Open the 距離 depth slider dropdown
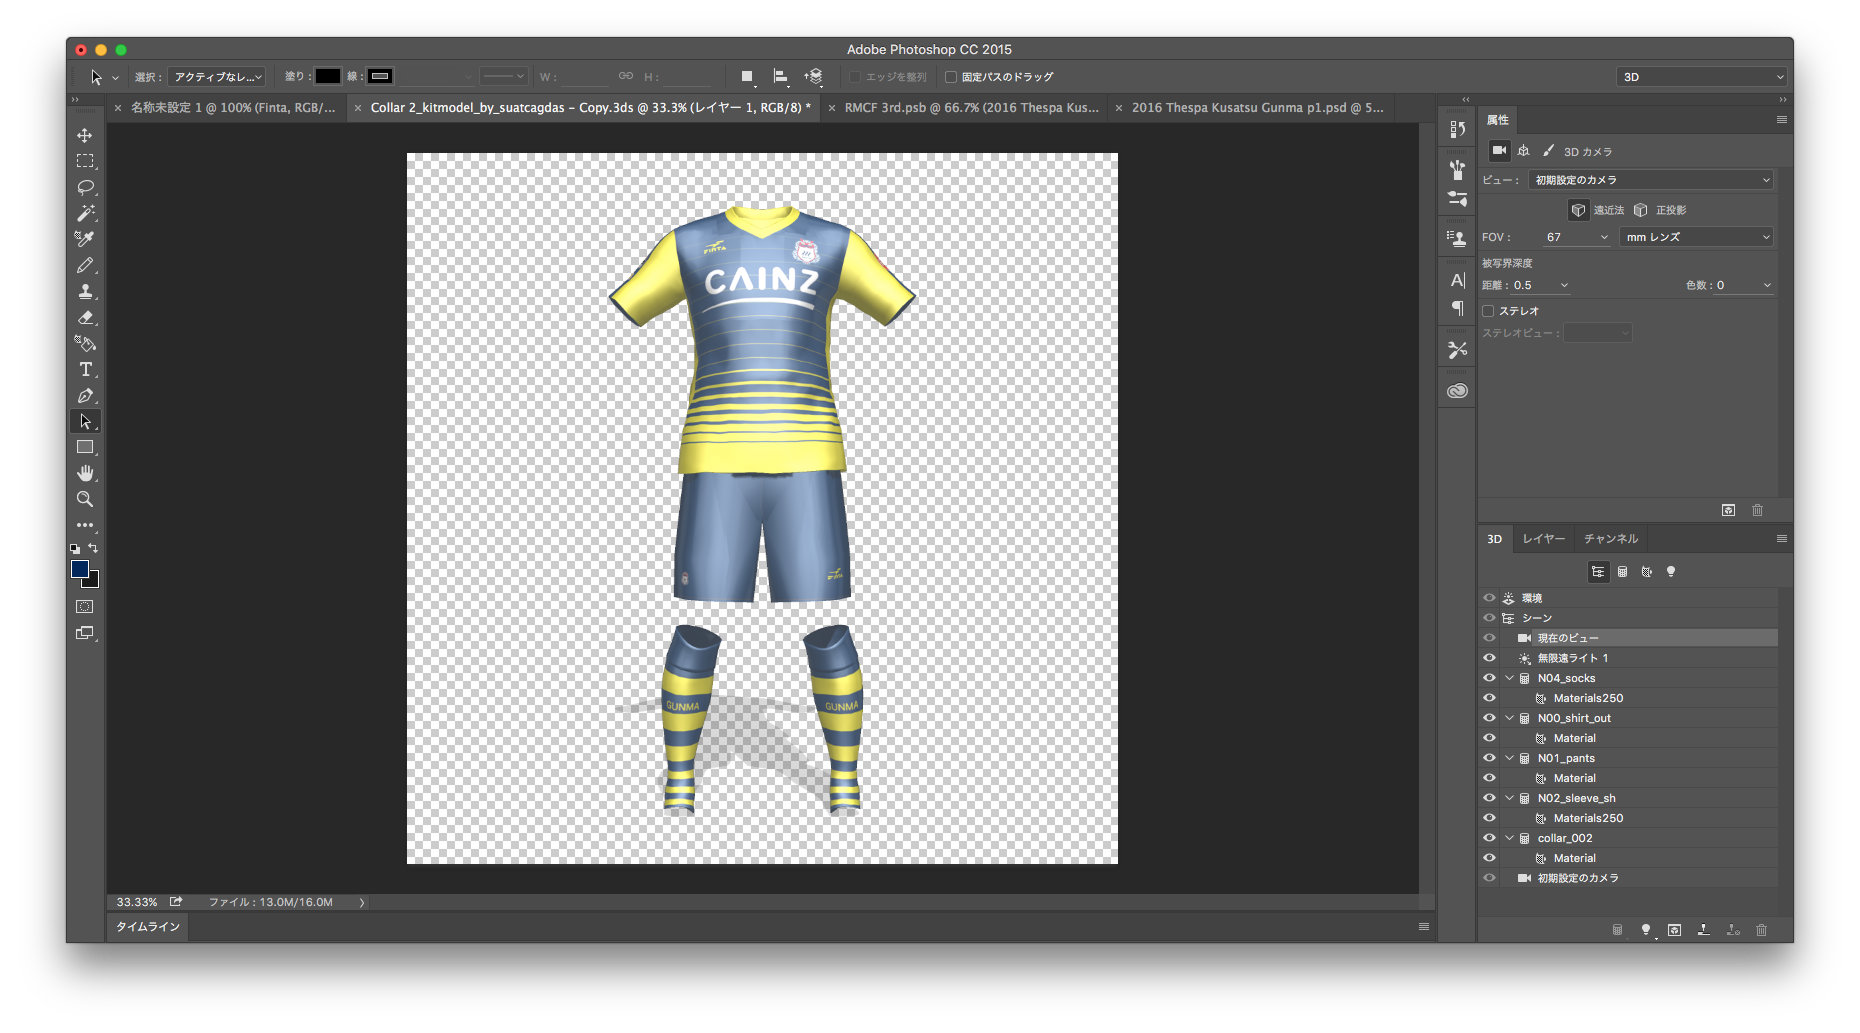The image size is (1860, 1033). tap(1564, 285)
